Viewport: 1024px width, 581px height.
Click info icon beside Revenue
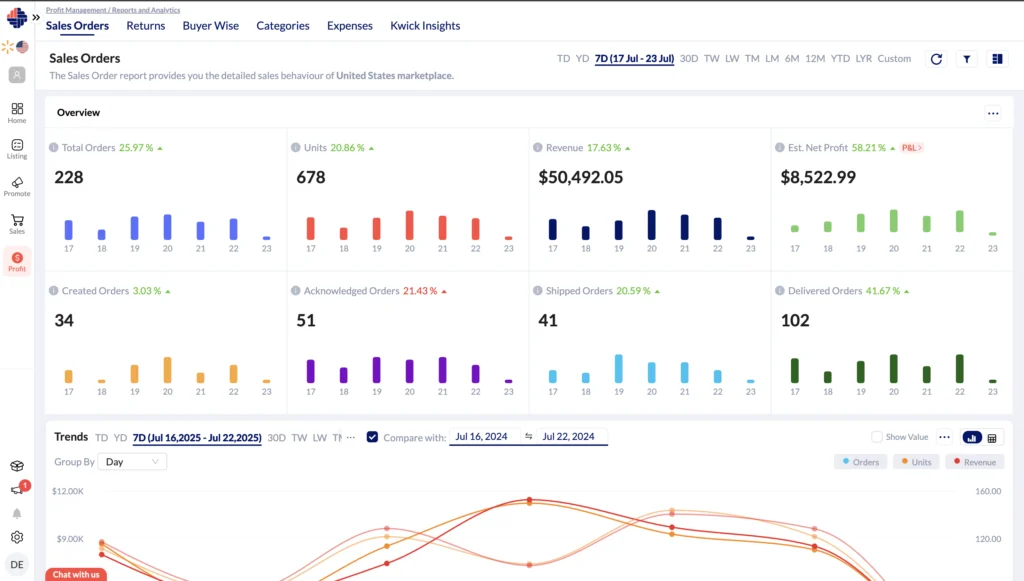(537, 148)
